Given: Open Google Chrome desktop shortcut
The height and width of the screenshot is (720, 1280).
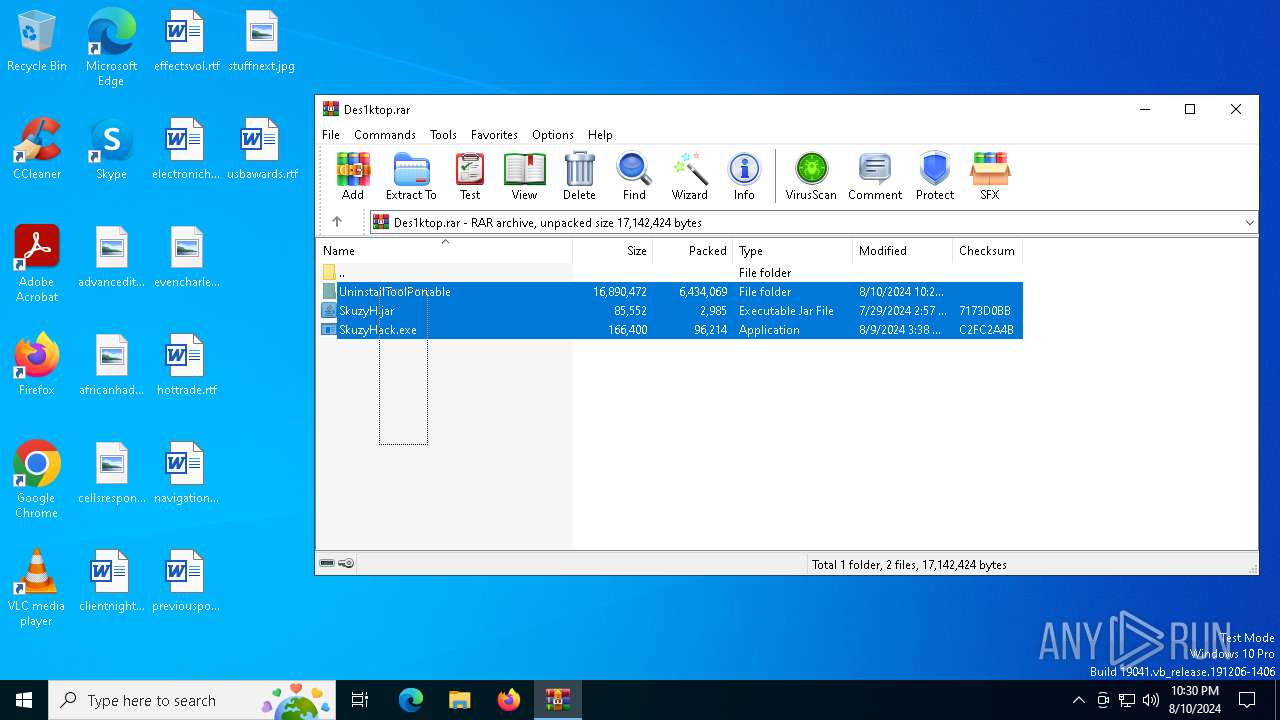Looking at the screenshot, I should click(37, 480).
